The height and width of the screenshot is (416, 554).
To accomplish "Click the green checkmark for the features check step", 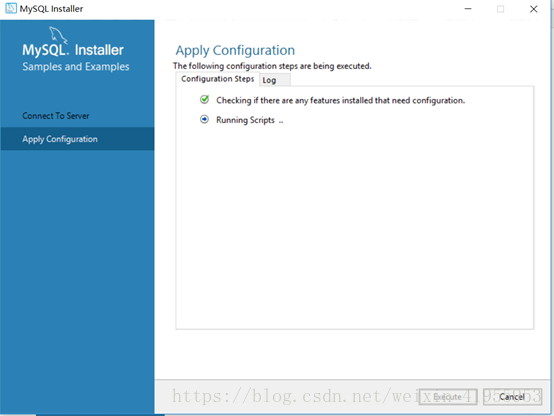I will coord(205,100).
